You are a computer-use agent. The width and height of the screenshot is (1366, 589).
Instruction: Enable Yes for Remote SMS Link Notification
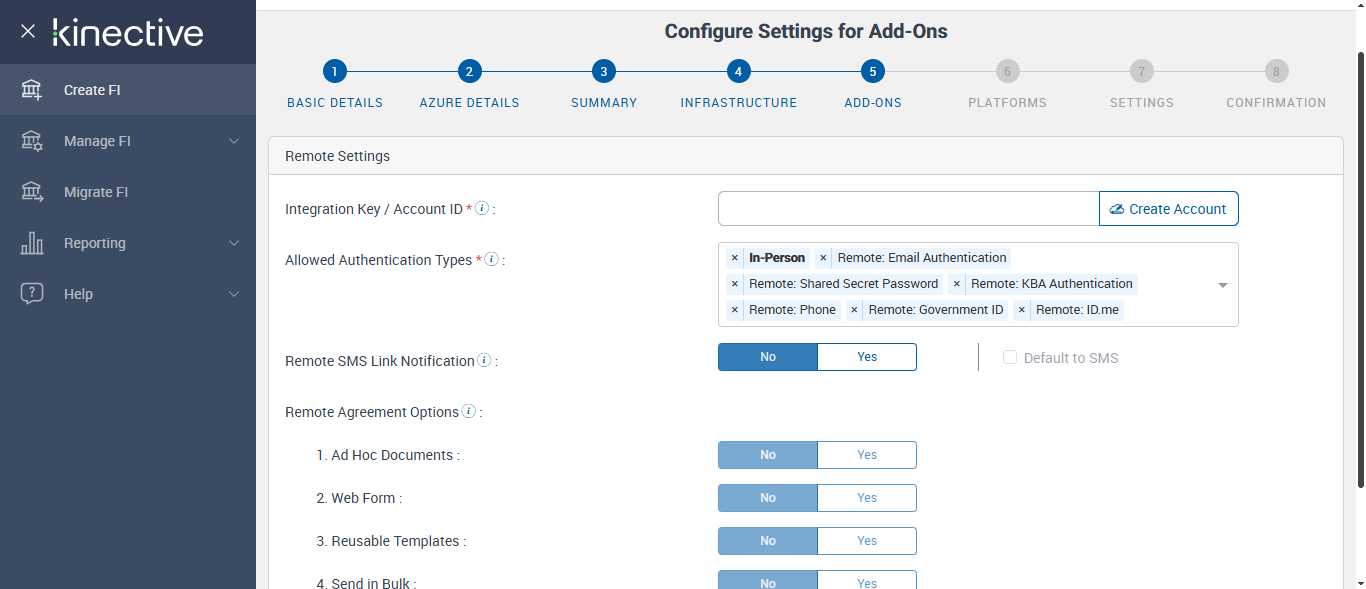(x=866, y=357)
